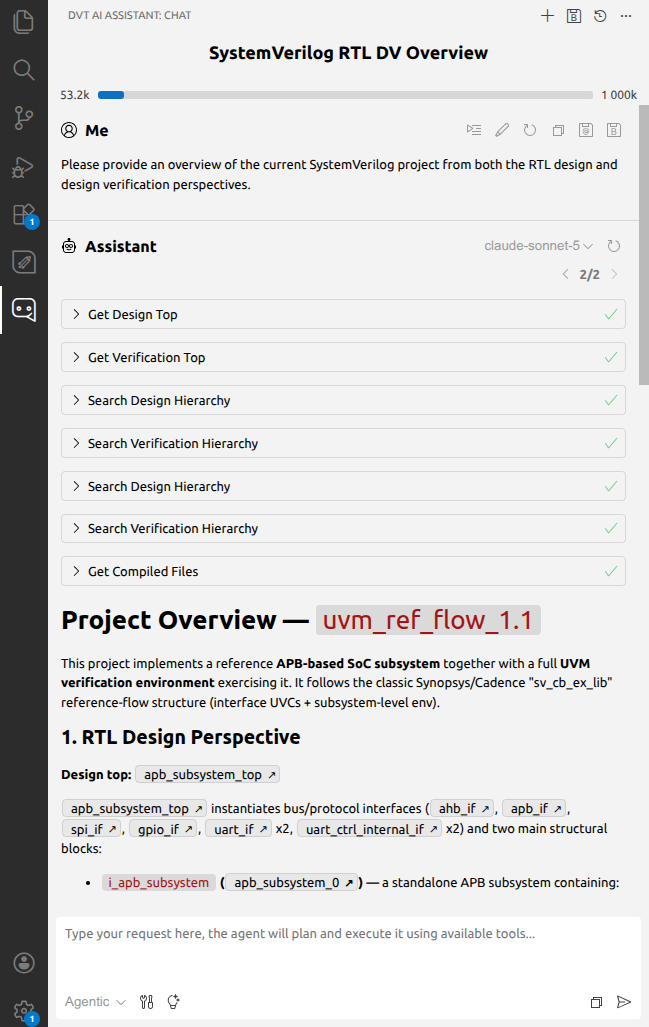Open the notepad-pencil view in activity bar
This screenshot has width=649, height=1027.
click(x=24, y=262)
